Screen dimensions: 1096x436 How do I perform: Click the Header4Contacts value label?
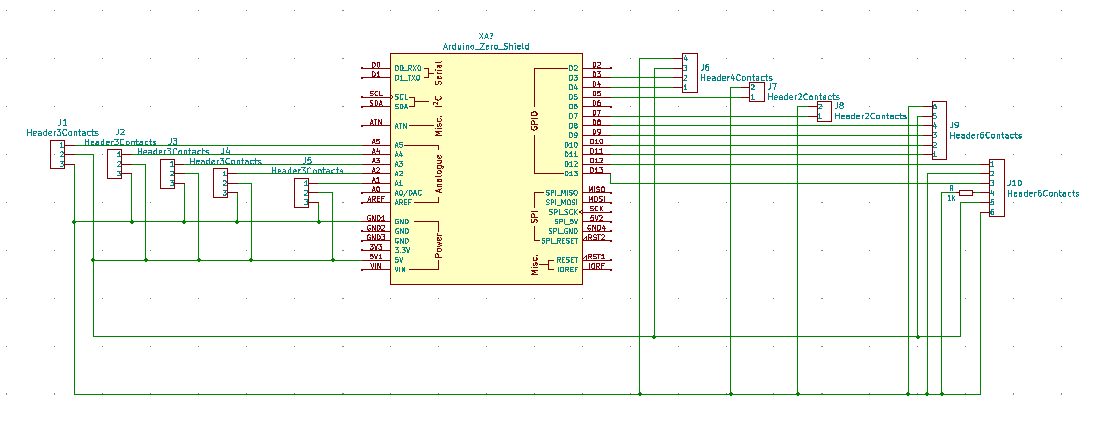coord(736,78)
